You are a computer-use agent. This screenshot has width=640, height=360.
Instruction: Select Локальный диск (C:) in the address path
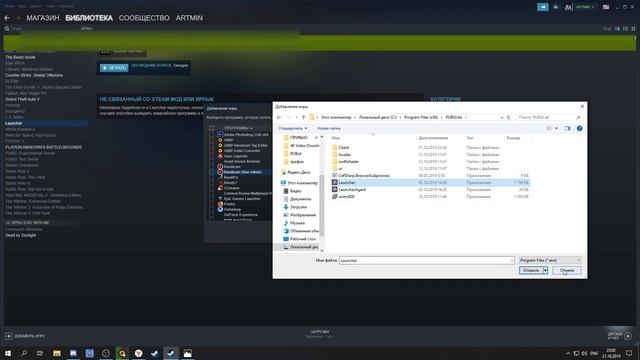(x=378, y=117)
